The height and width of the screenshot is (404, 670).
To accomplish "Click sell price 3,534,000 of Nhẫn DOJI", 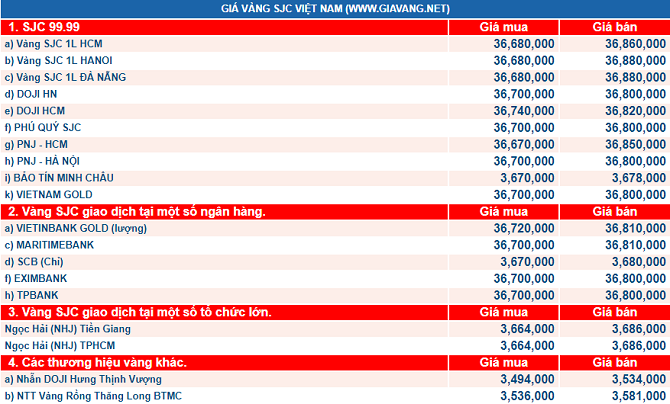I will pos(639,379).
